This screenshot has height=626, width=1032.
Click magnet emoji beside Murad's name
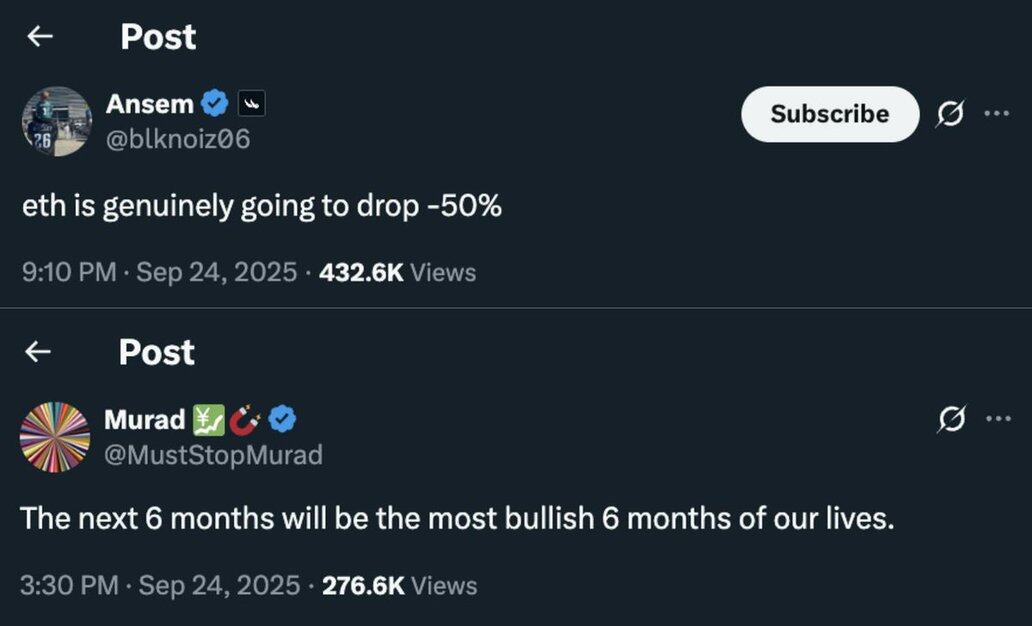click(245, 420)
